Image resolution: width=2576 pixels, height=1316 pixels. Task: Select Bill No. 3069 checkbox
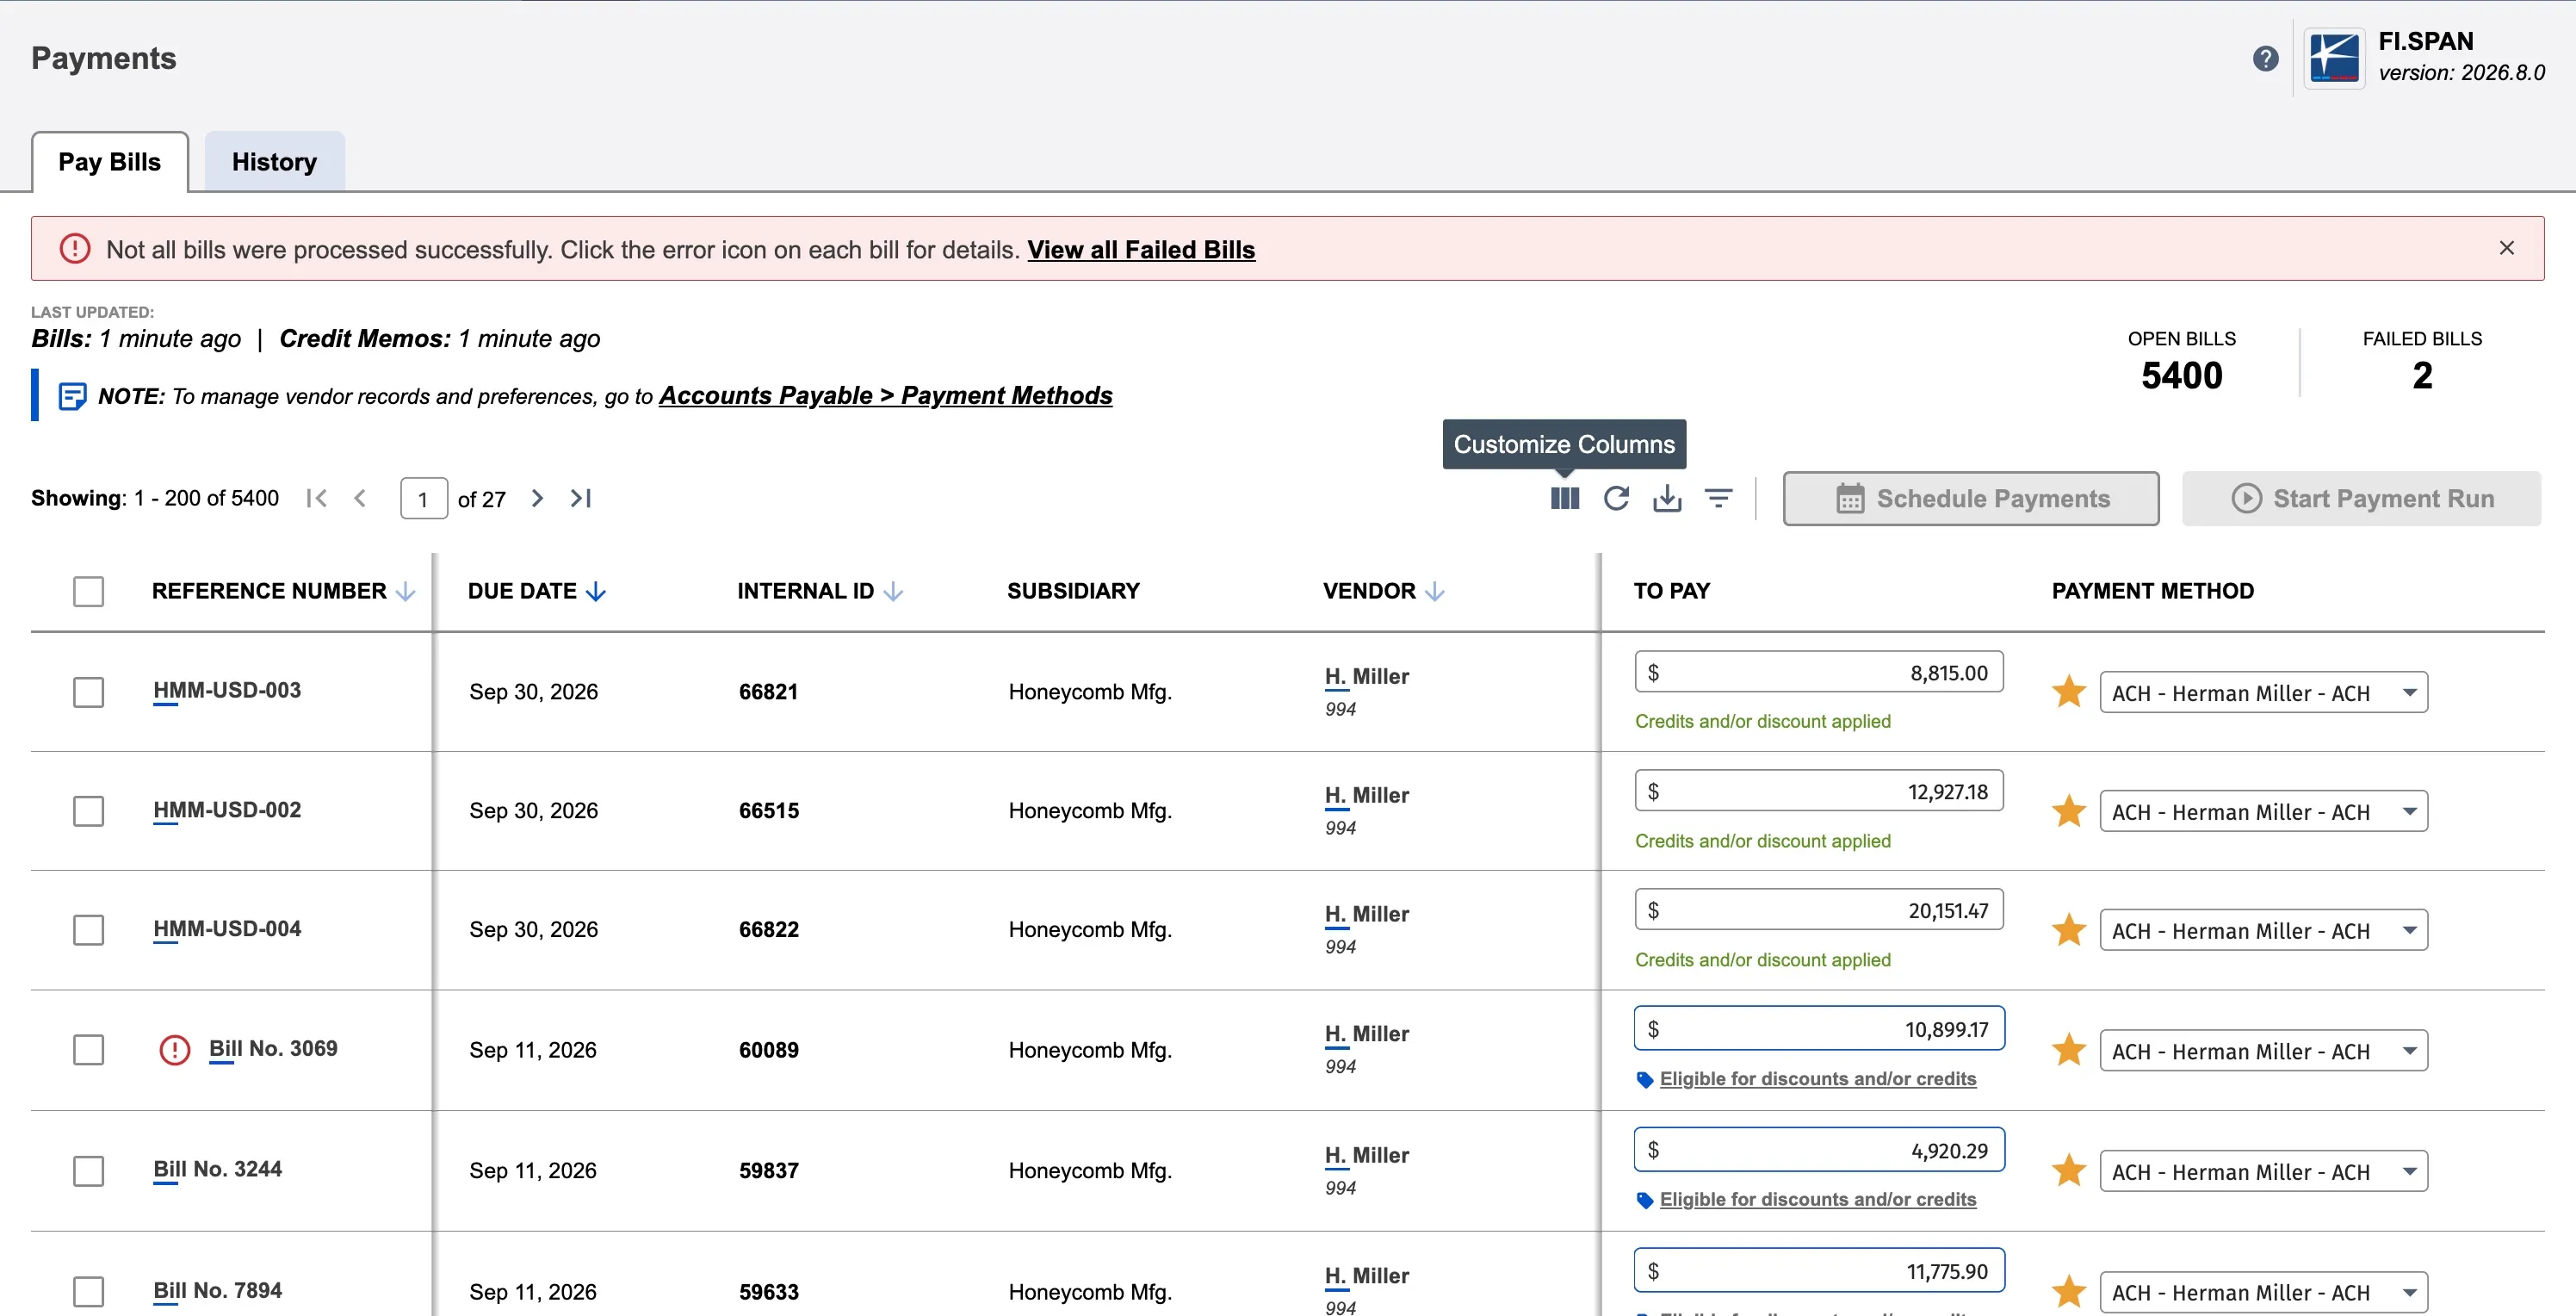pos(89,1050)
